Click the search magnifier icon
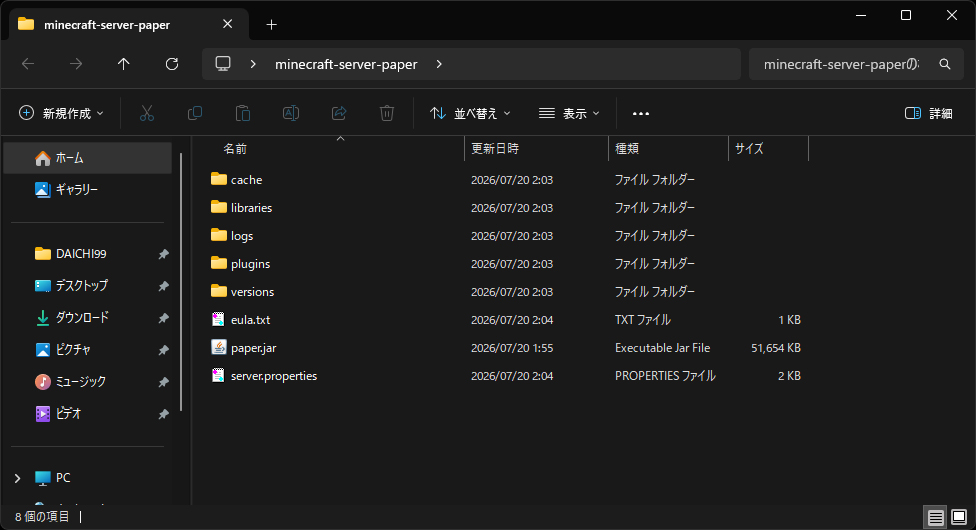 pyautogui.click(x=945, y=64)
